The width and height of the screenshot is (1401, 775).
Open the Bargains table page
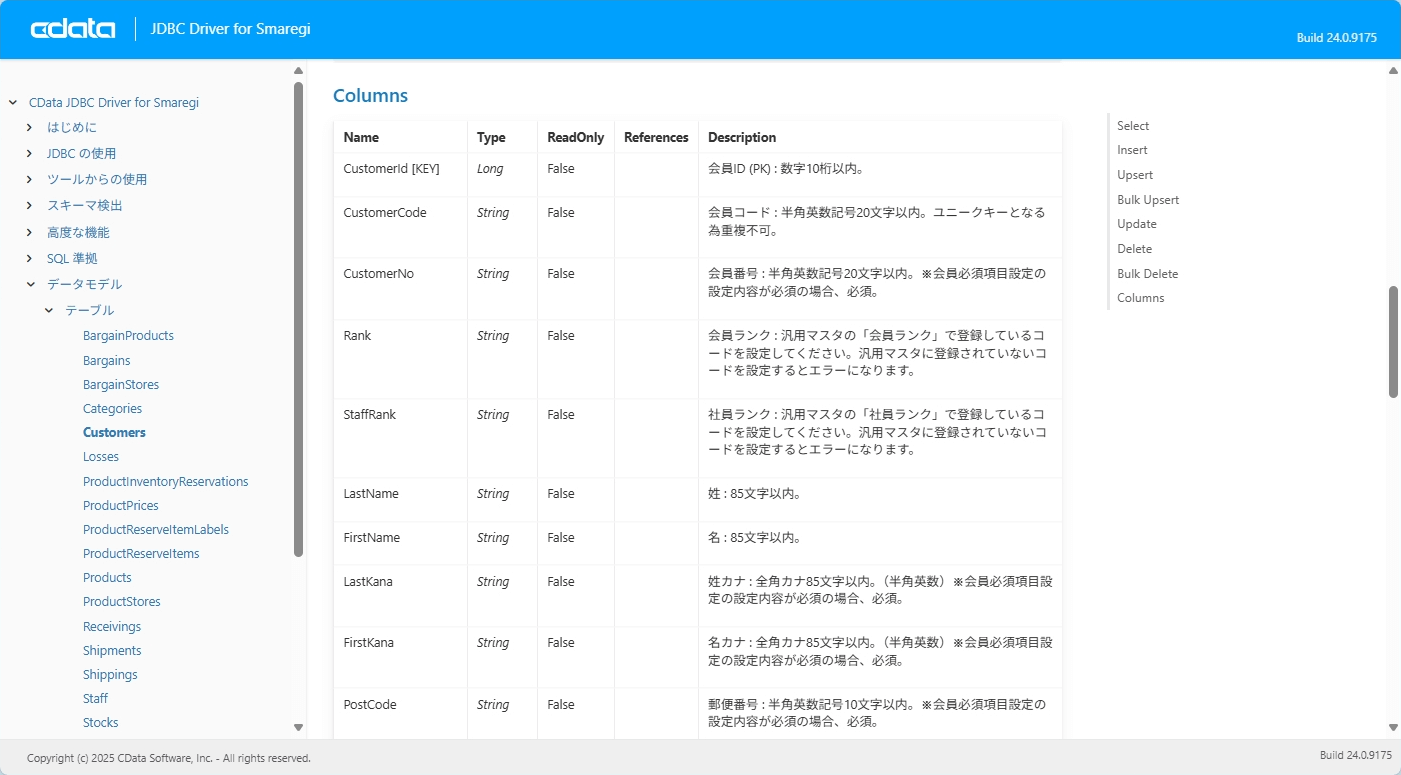(107, 360)
